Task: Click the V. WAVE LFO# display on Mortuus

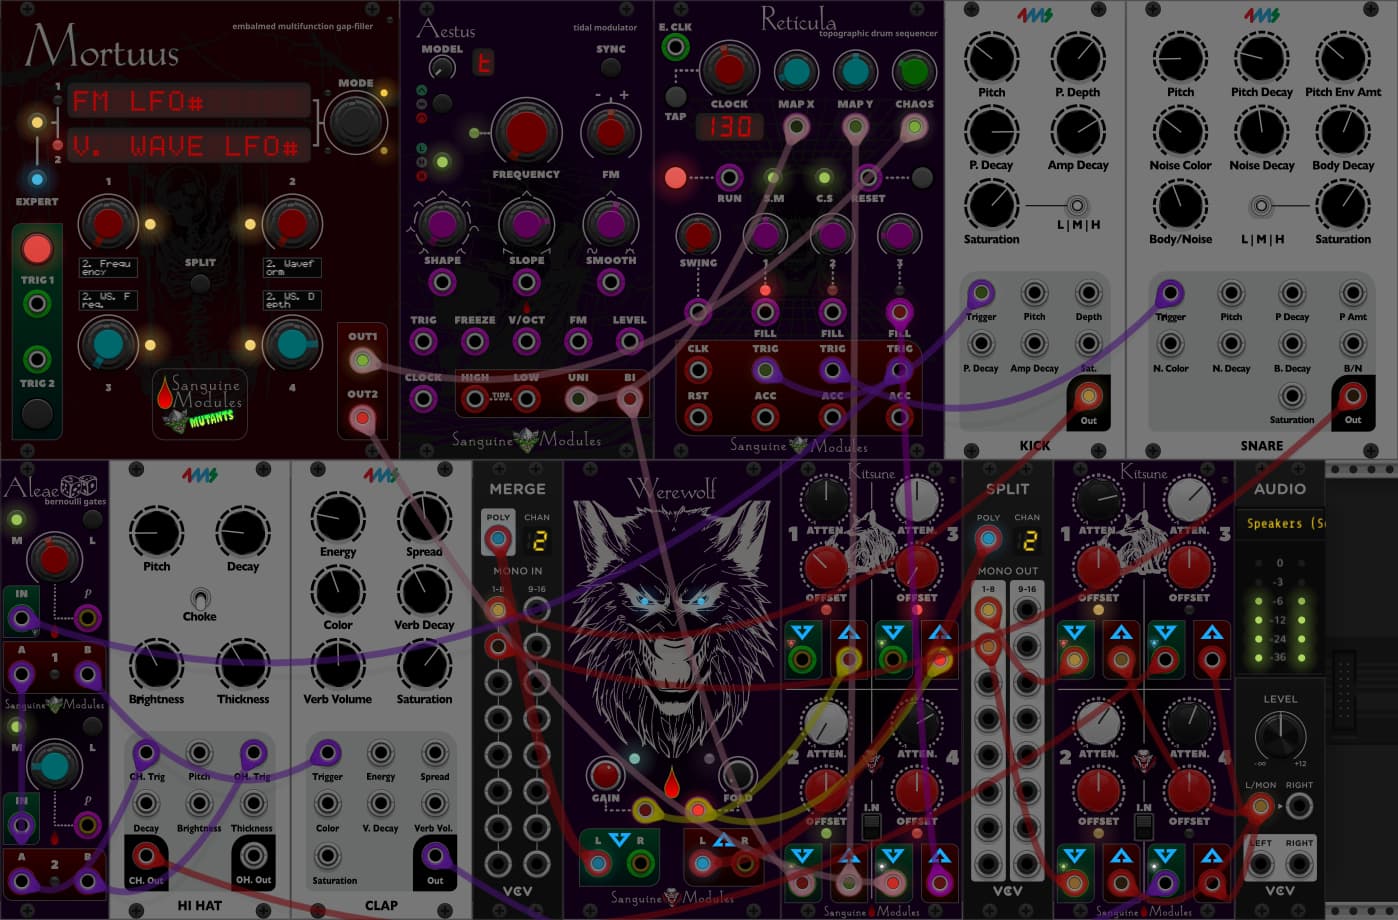Action: 189,146
